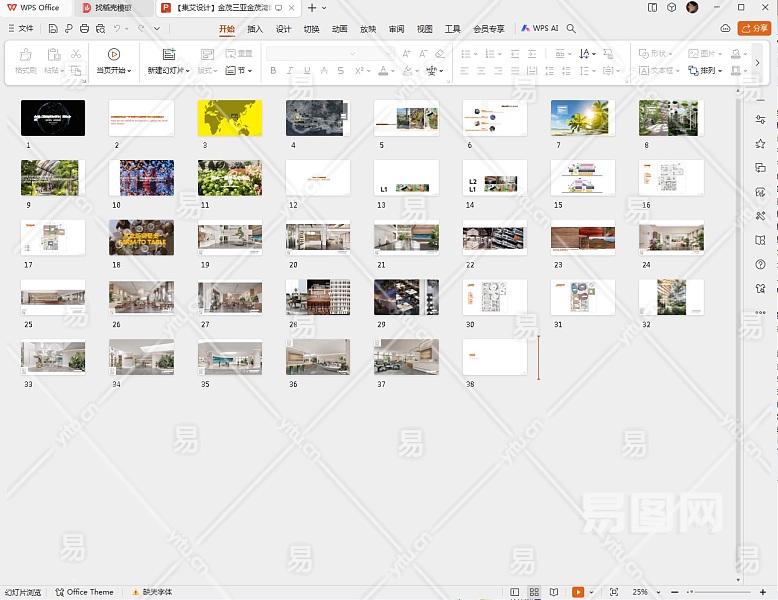The width and height of the screenshot is (778, 600).
Task: Click the orange 分享 share button
Action: tap(754, 29)
